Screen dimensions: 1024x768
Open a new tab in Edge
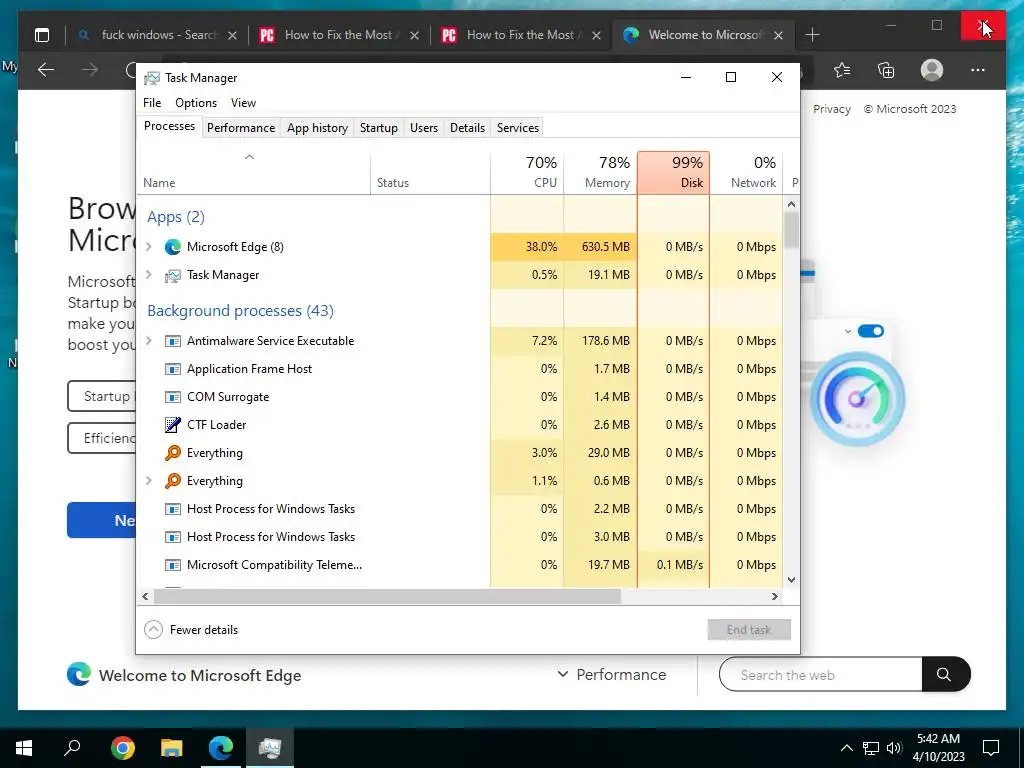point(812,35)
